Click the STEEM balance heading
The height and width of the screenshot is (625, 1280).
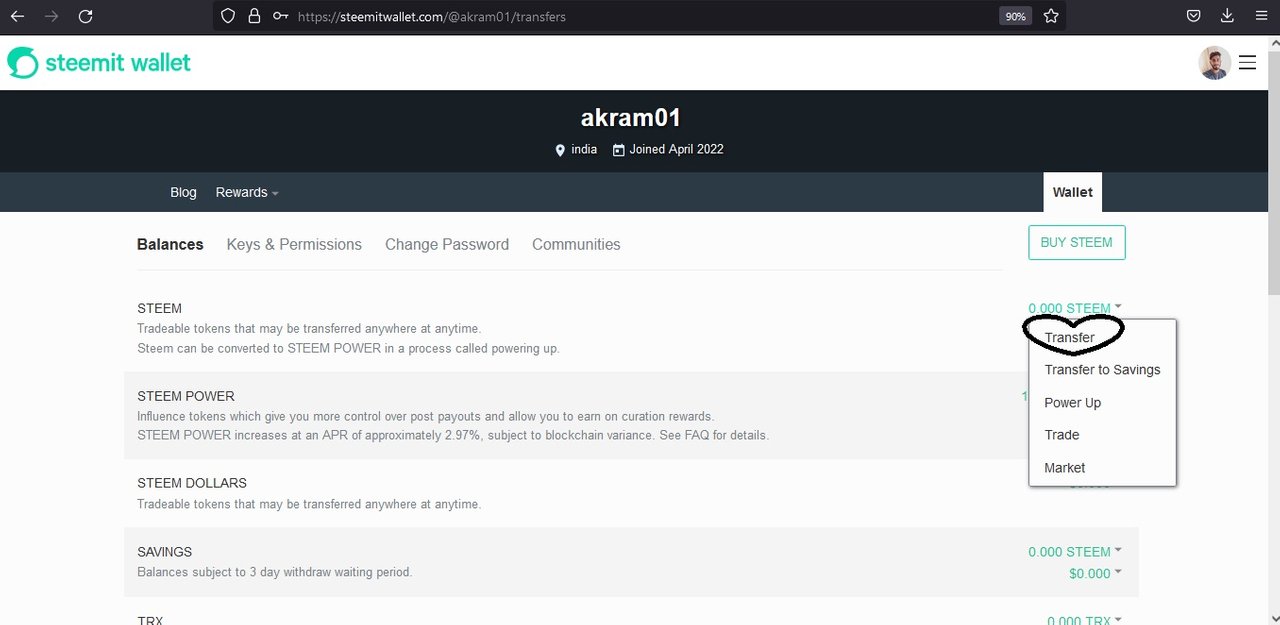160,308
